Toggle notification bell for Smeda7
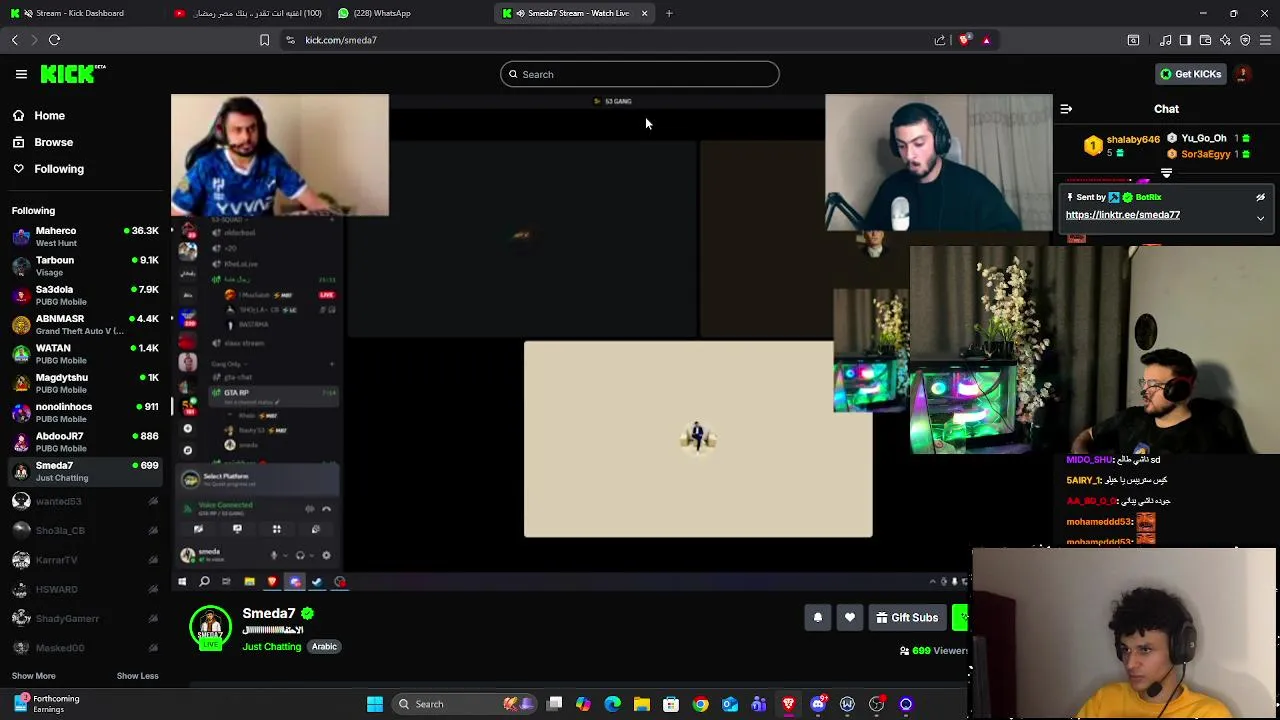The image size is (1280, 720). click(817, 618)
